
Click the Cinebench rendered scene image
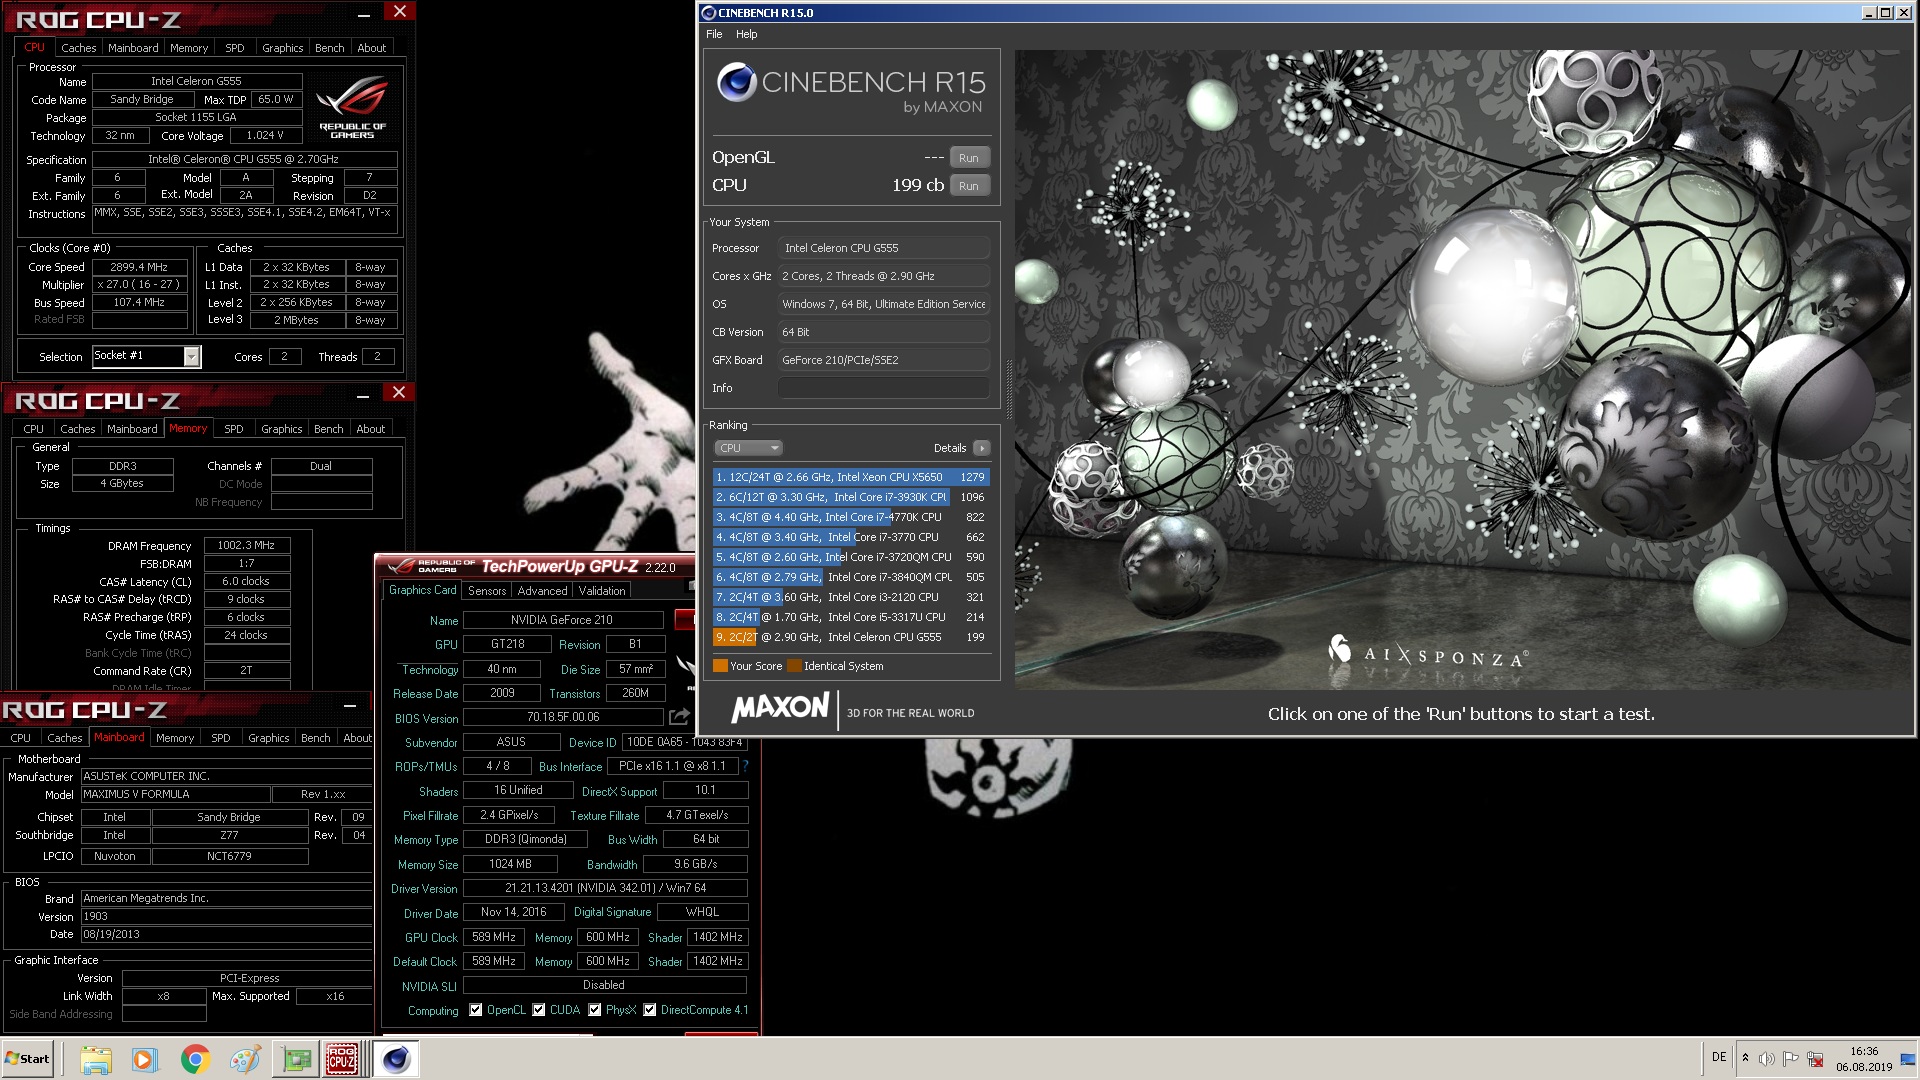(1463, 369)
